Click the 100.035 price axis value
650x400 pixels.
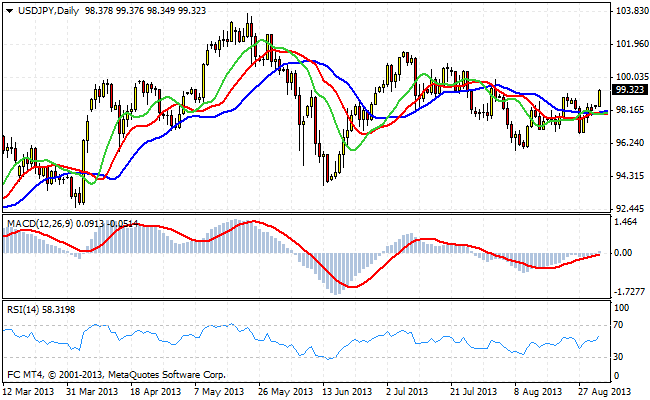(x=632, y=77)
